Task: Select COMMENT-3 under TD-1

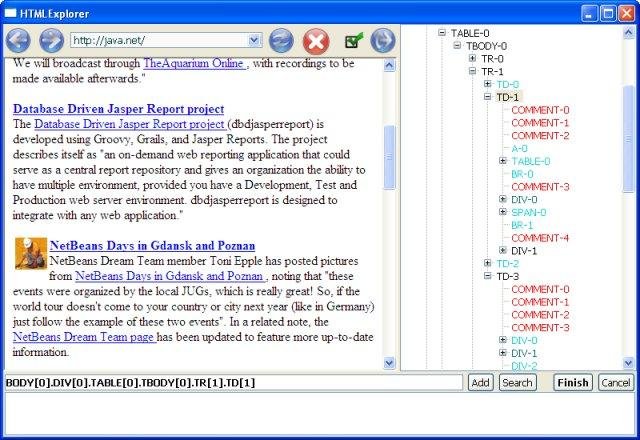Action: (x=540, y=187)
